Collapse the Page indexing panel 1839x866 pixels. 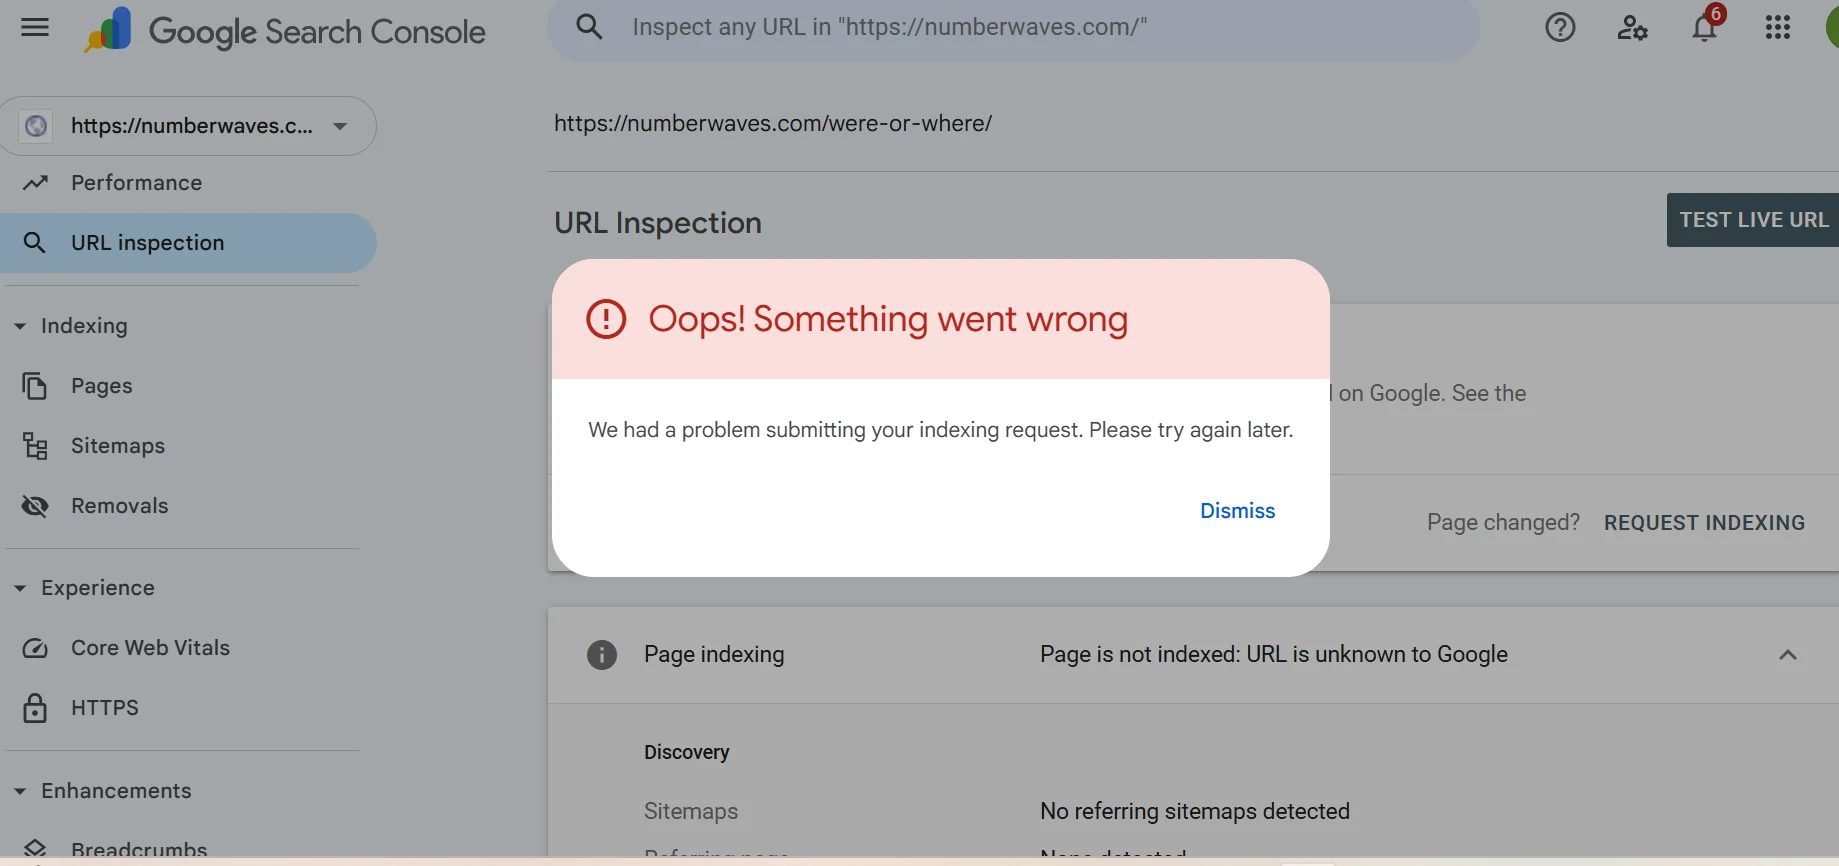(x=1787, y=655)
